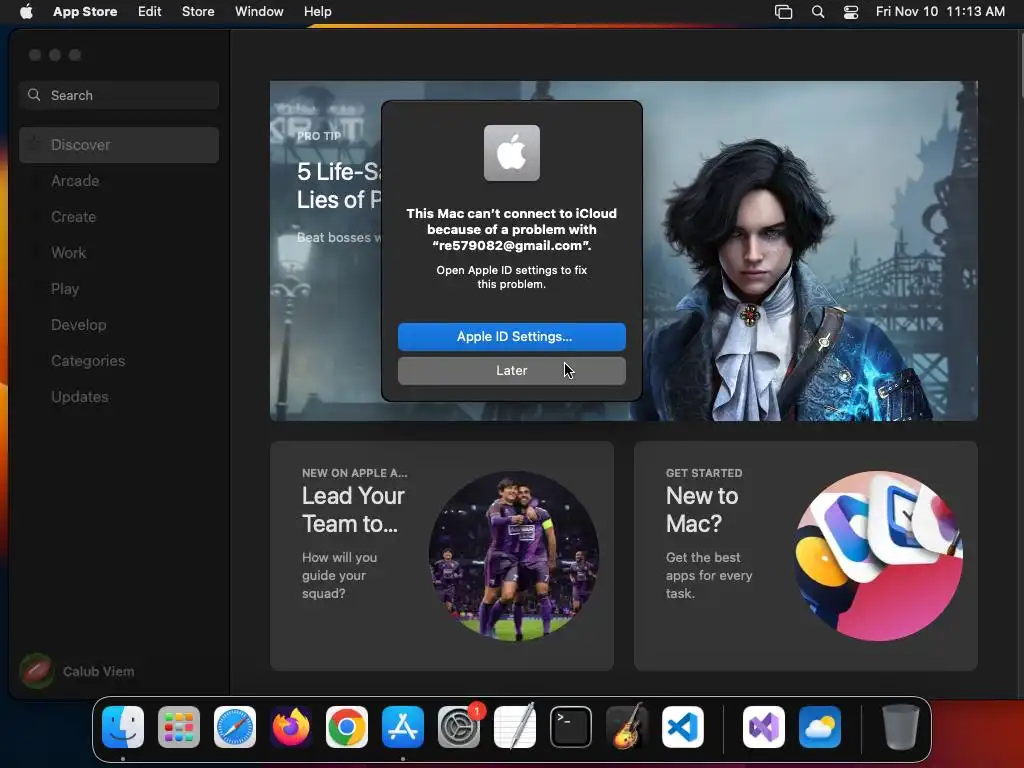This screenshot has width=1024, height=768.
Task: Open the Window menu
Action: point(259,11)
